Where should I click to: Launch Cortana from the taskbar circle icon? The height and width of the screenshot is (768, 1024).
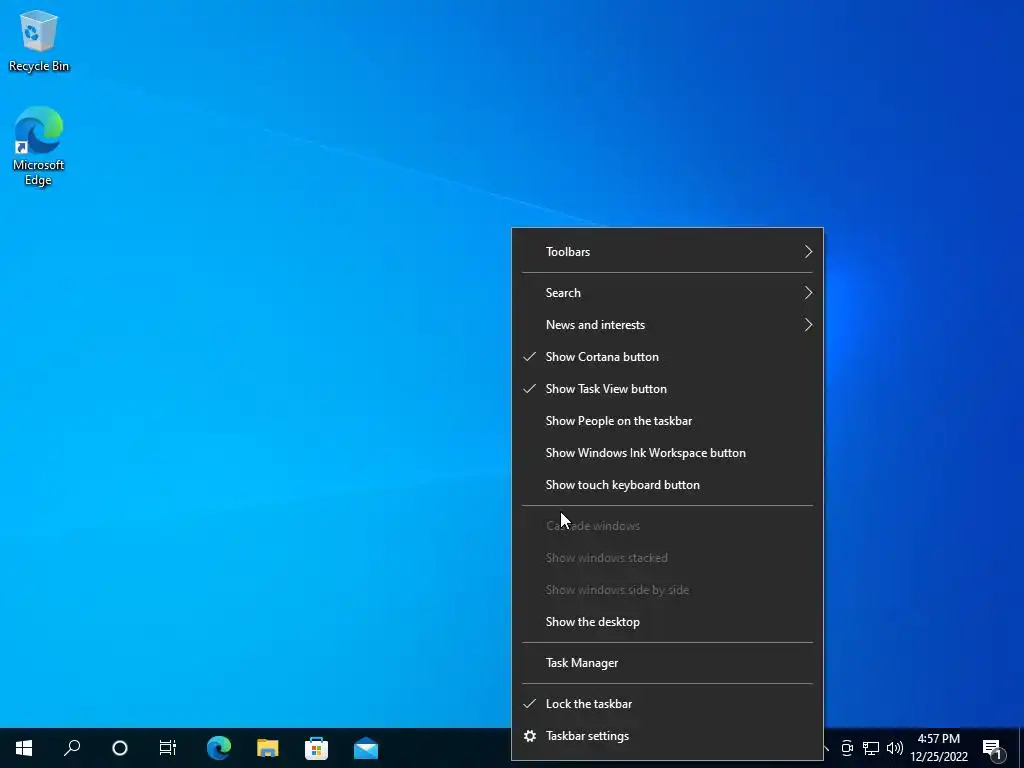120,748
